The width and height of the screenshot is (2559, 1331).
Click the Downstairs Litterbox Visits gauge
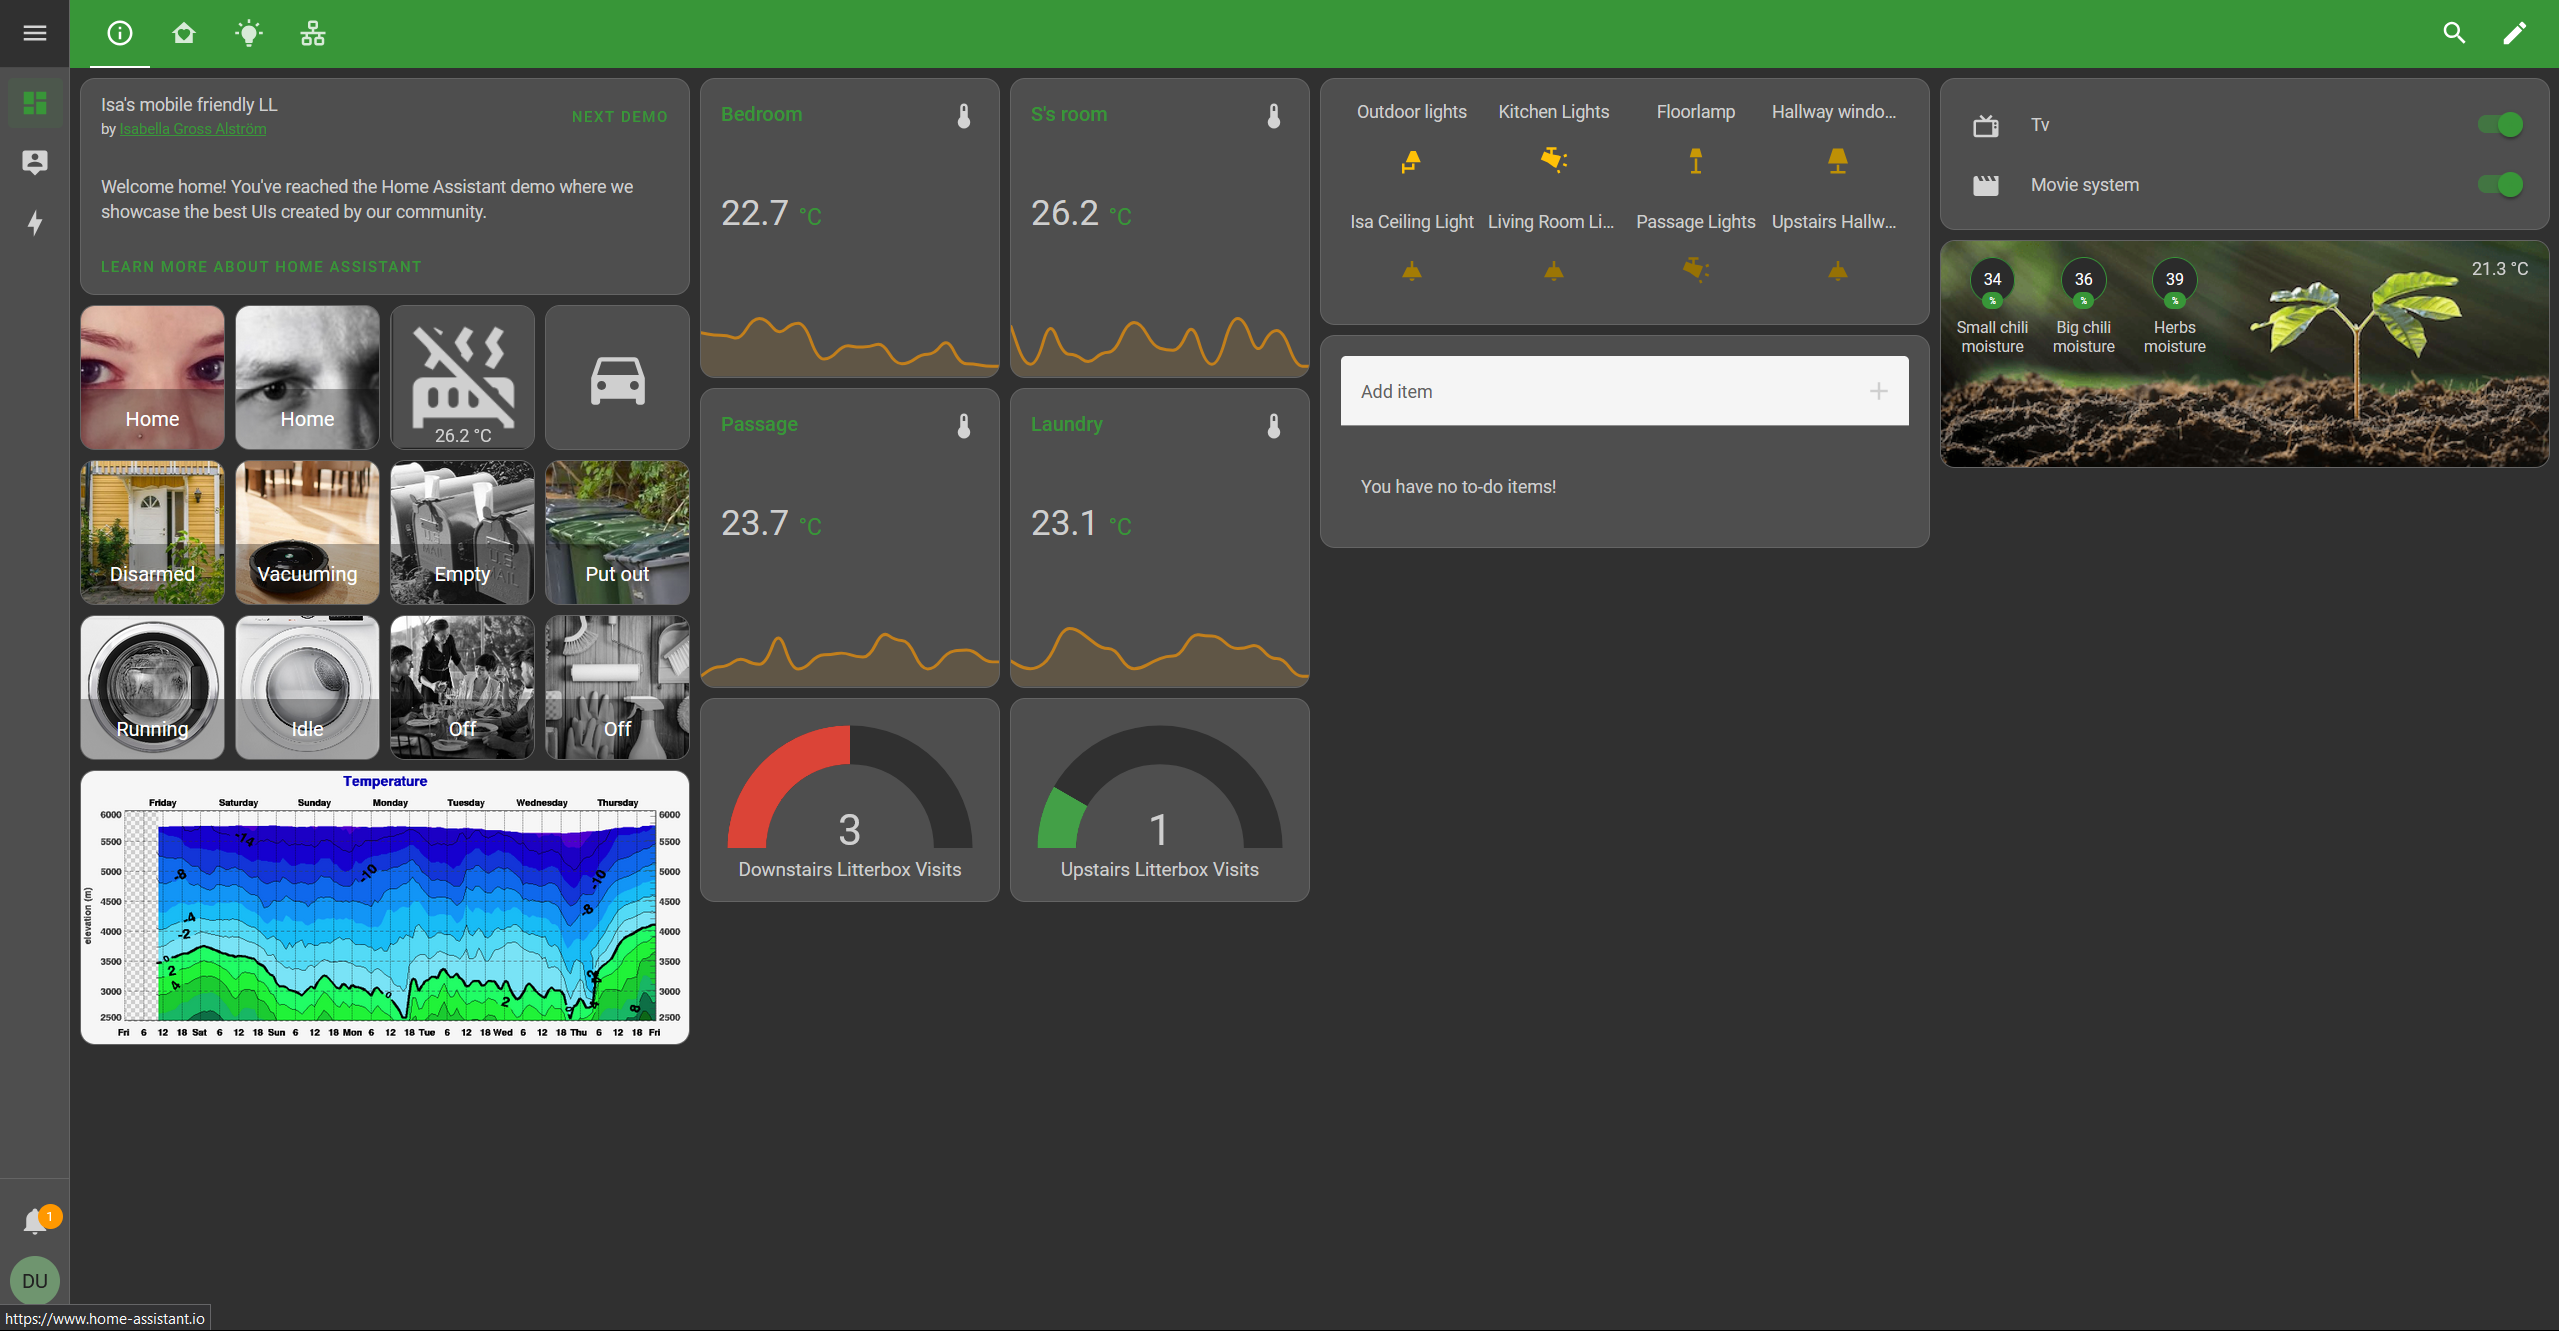point(849,800)
